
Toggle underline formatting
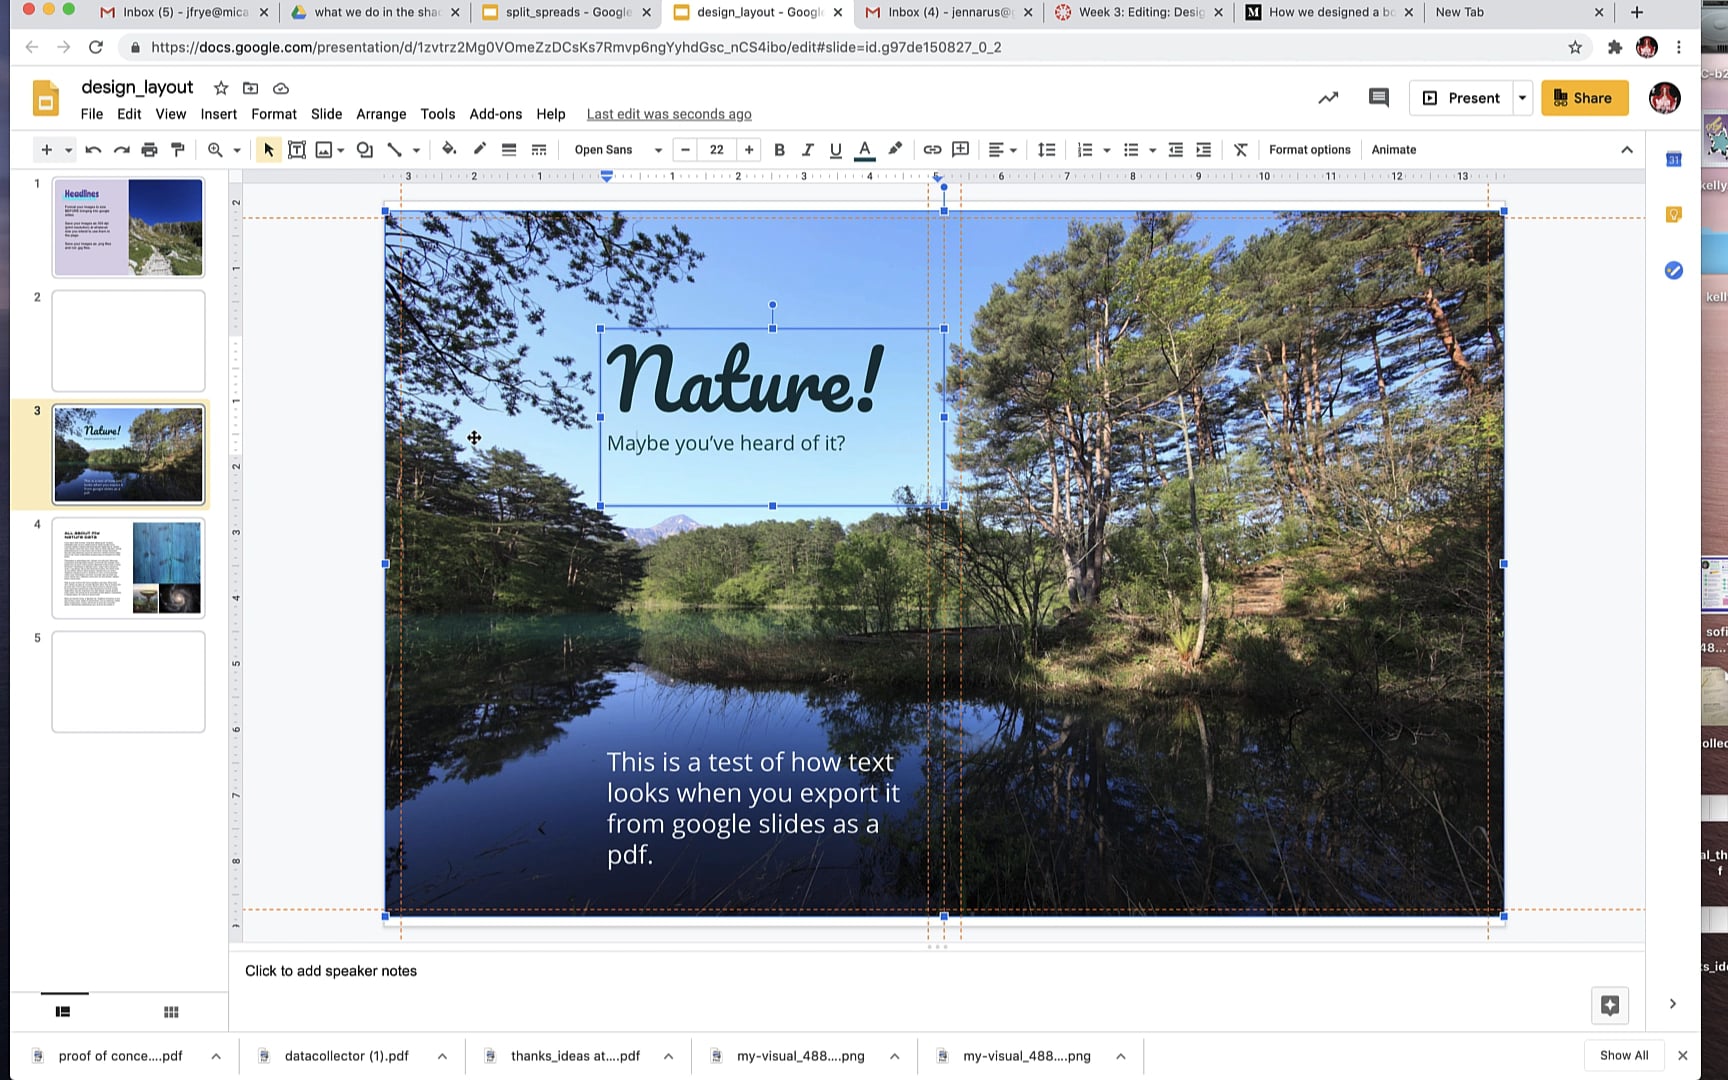click(x=835, y=150)
